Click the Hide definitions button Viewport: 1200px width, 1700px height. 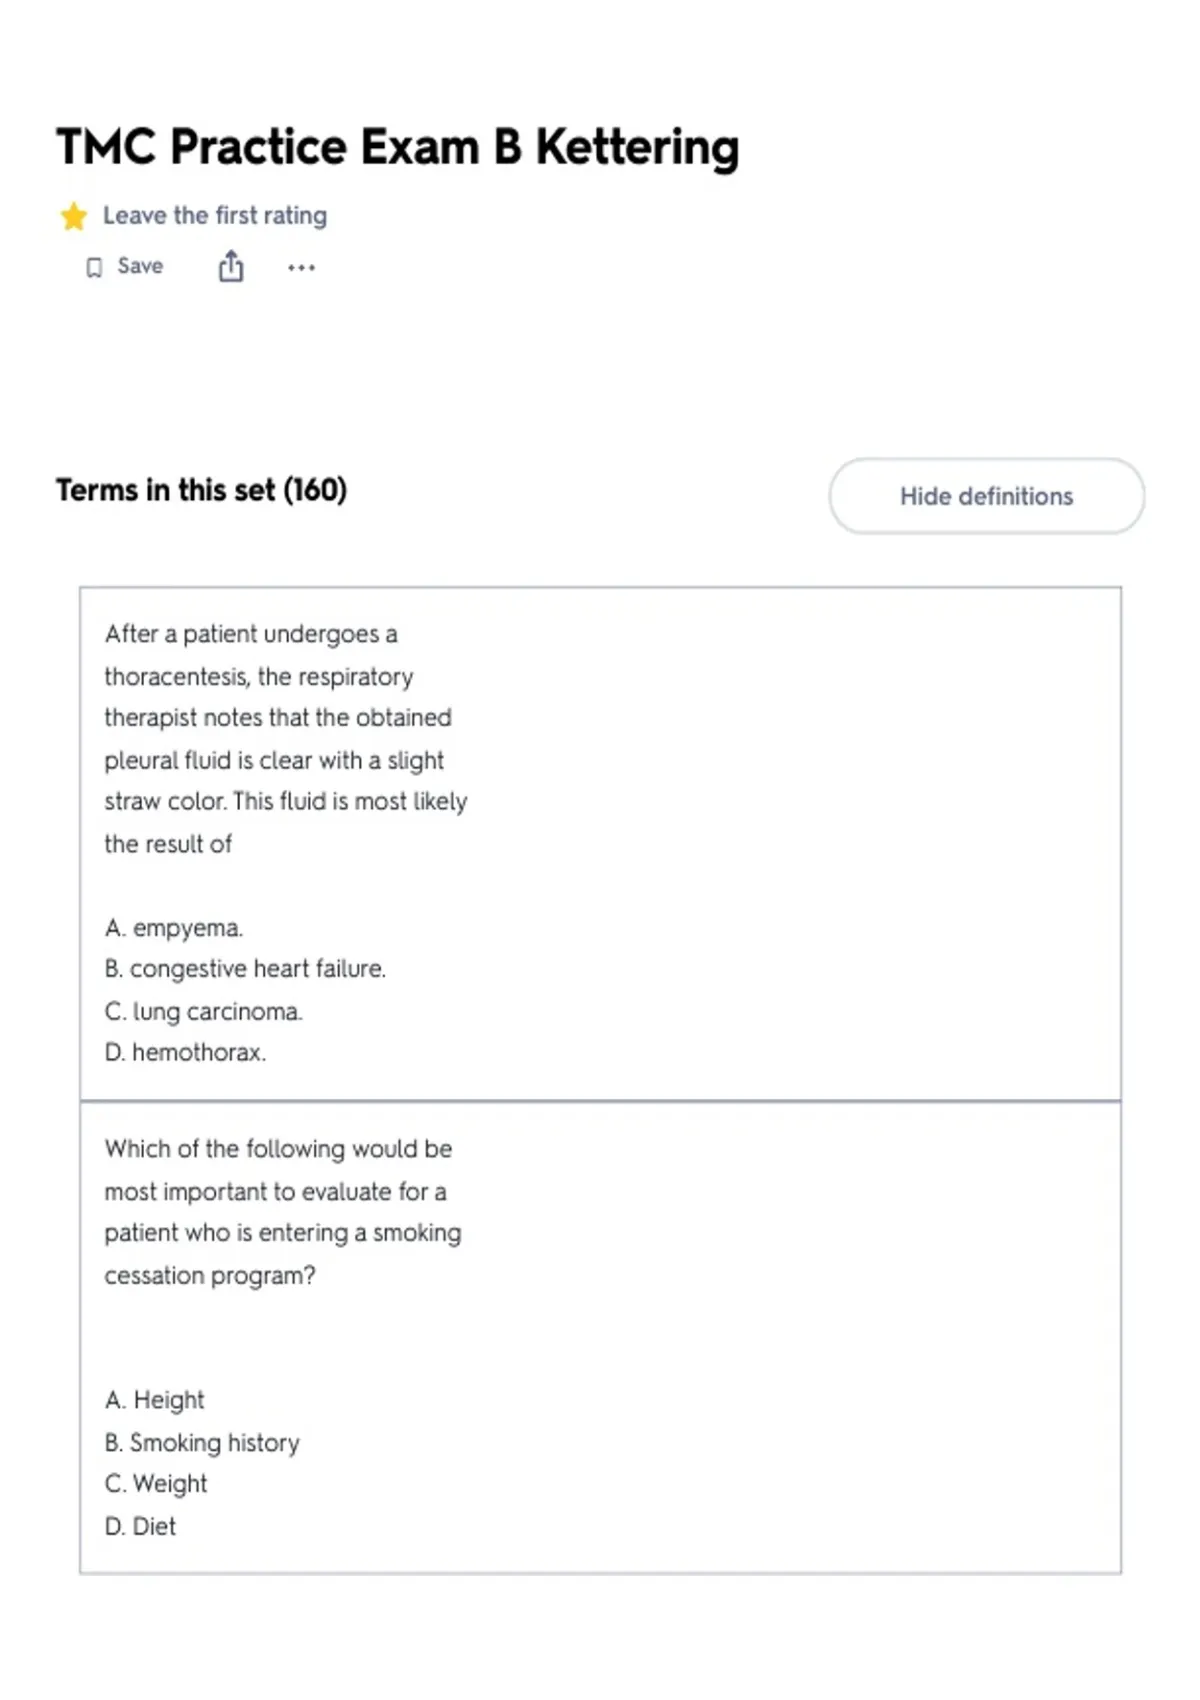pyautogui.click(x=986, y=496)
